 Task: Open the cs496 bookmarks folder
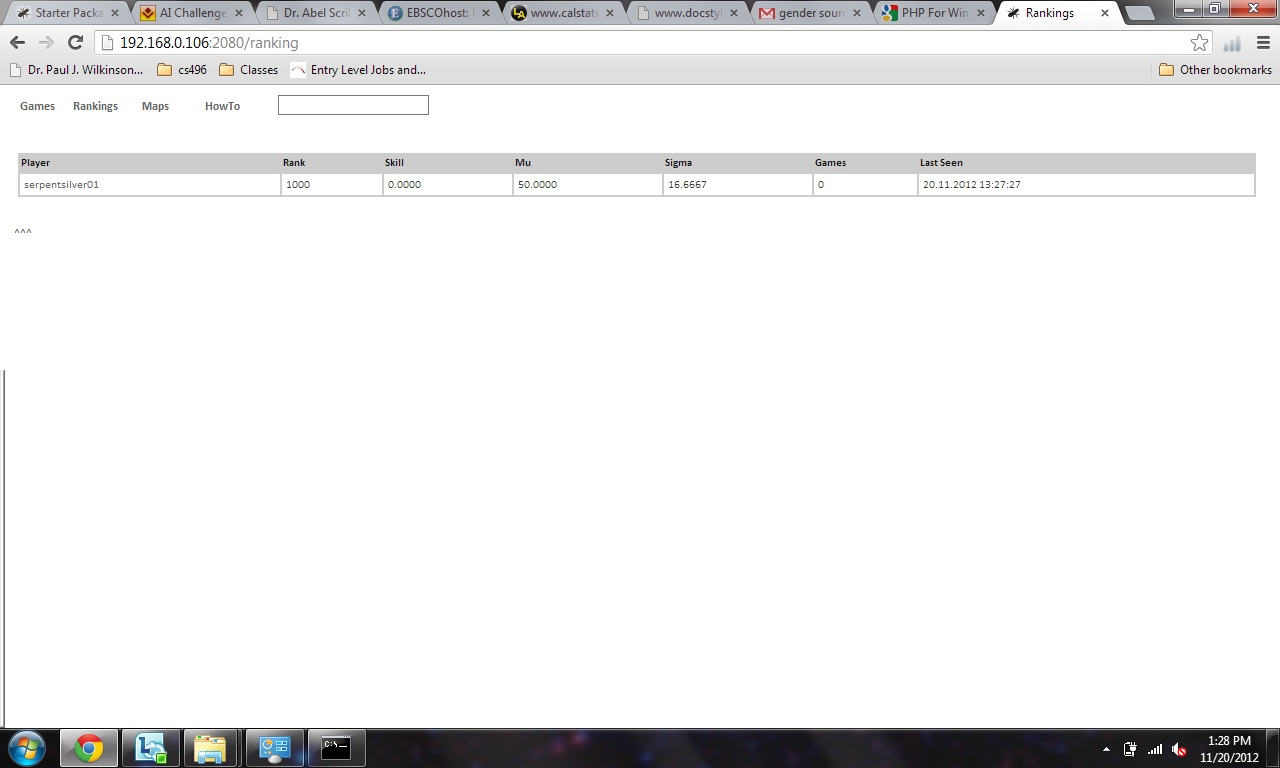tap(182, 70)
